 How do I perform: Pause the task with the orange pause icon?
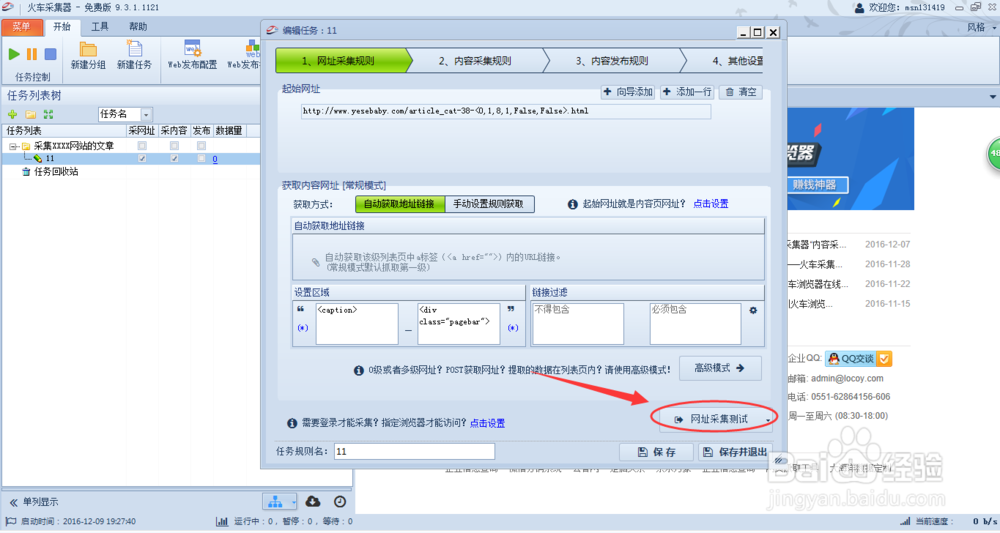pyautogui.click(x=32, y=54)
